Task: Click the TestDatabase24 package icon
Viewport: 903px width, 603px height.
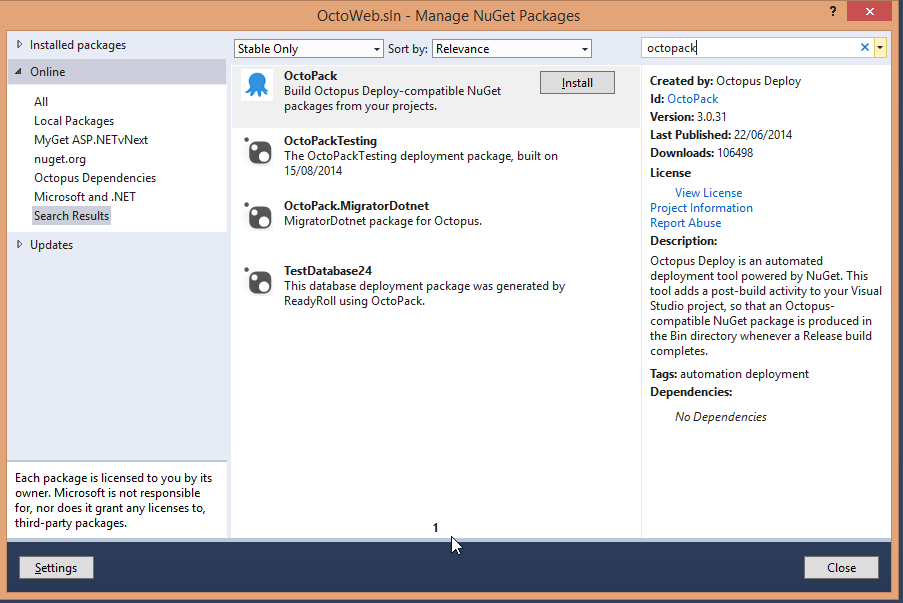Action: [x=258, y=282]
